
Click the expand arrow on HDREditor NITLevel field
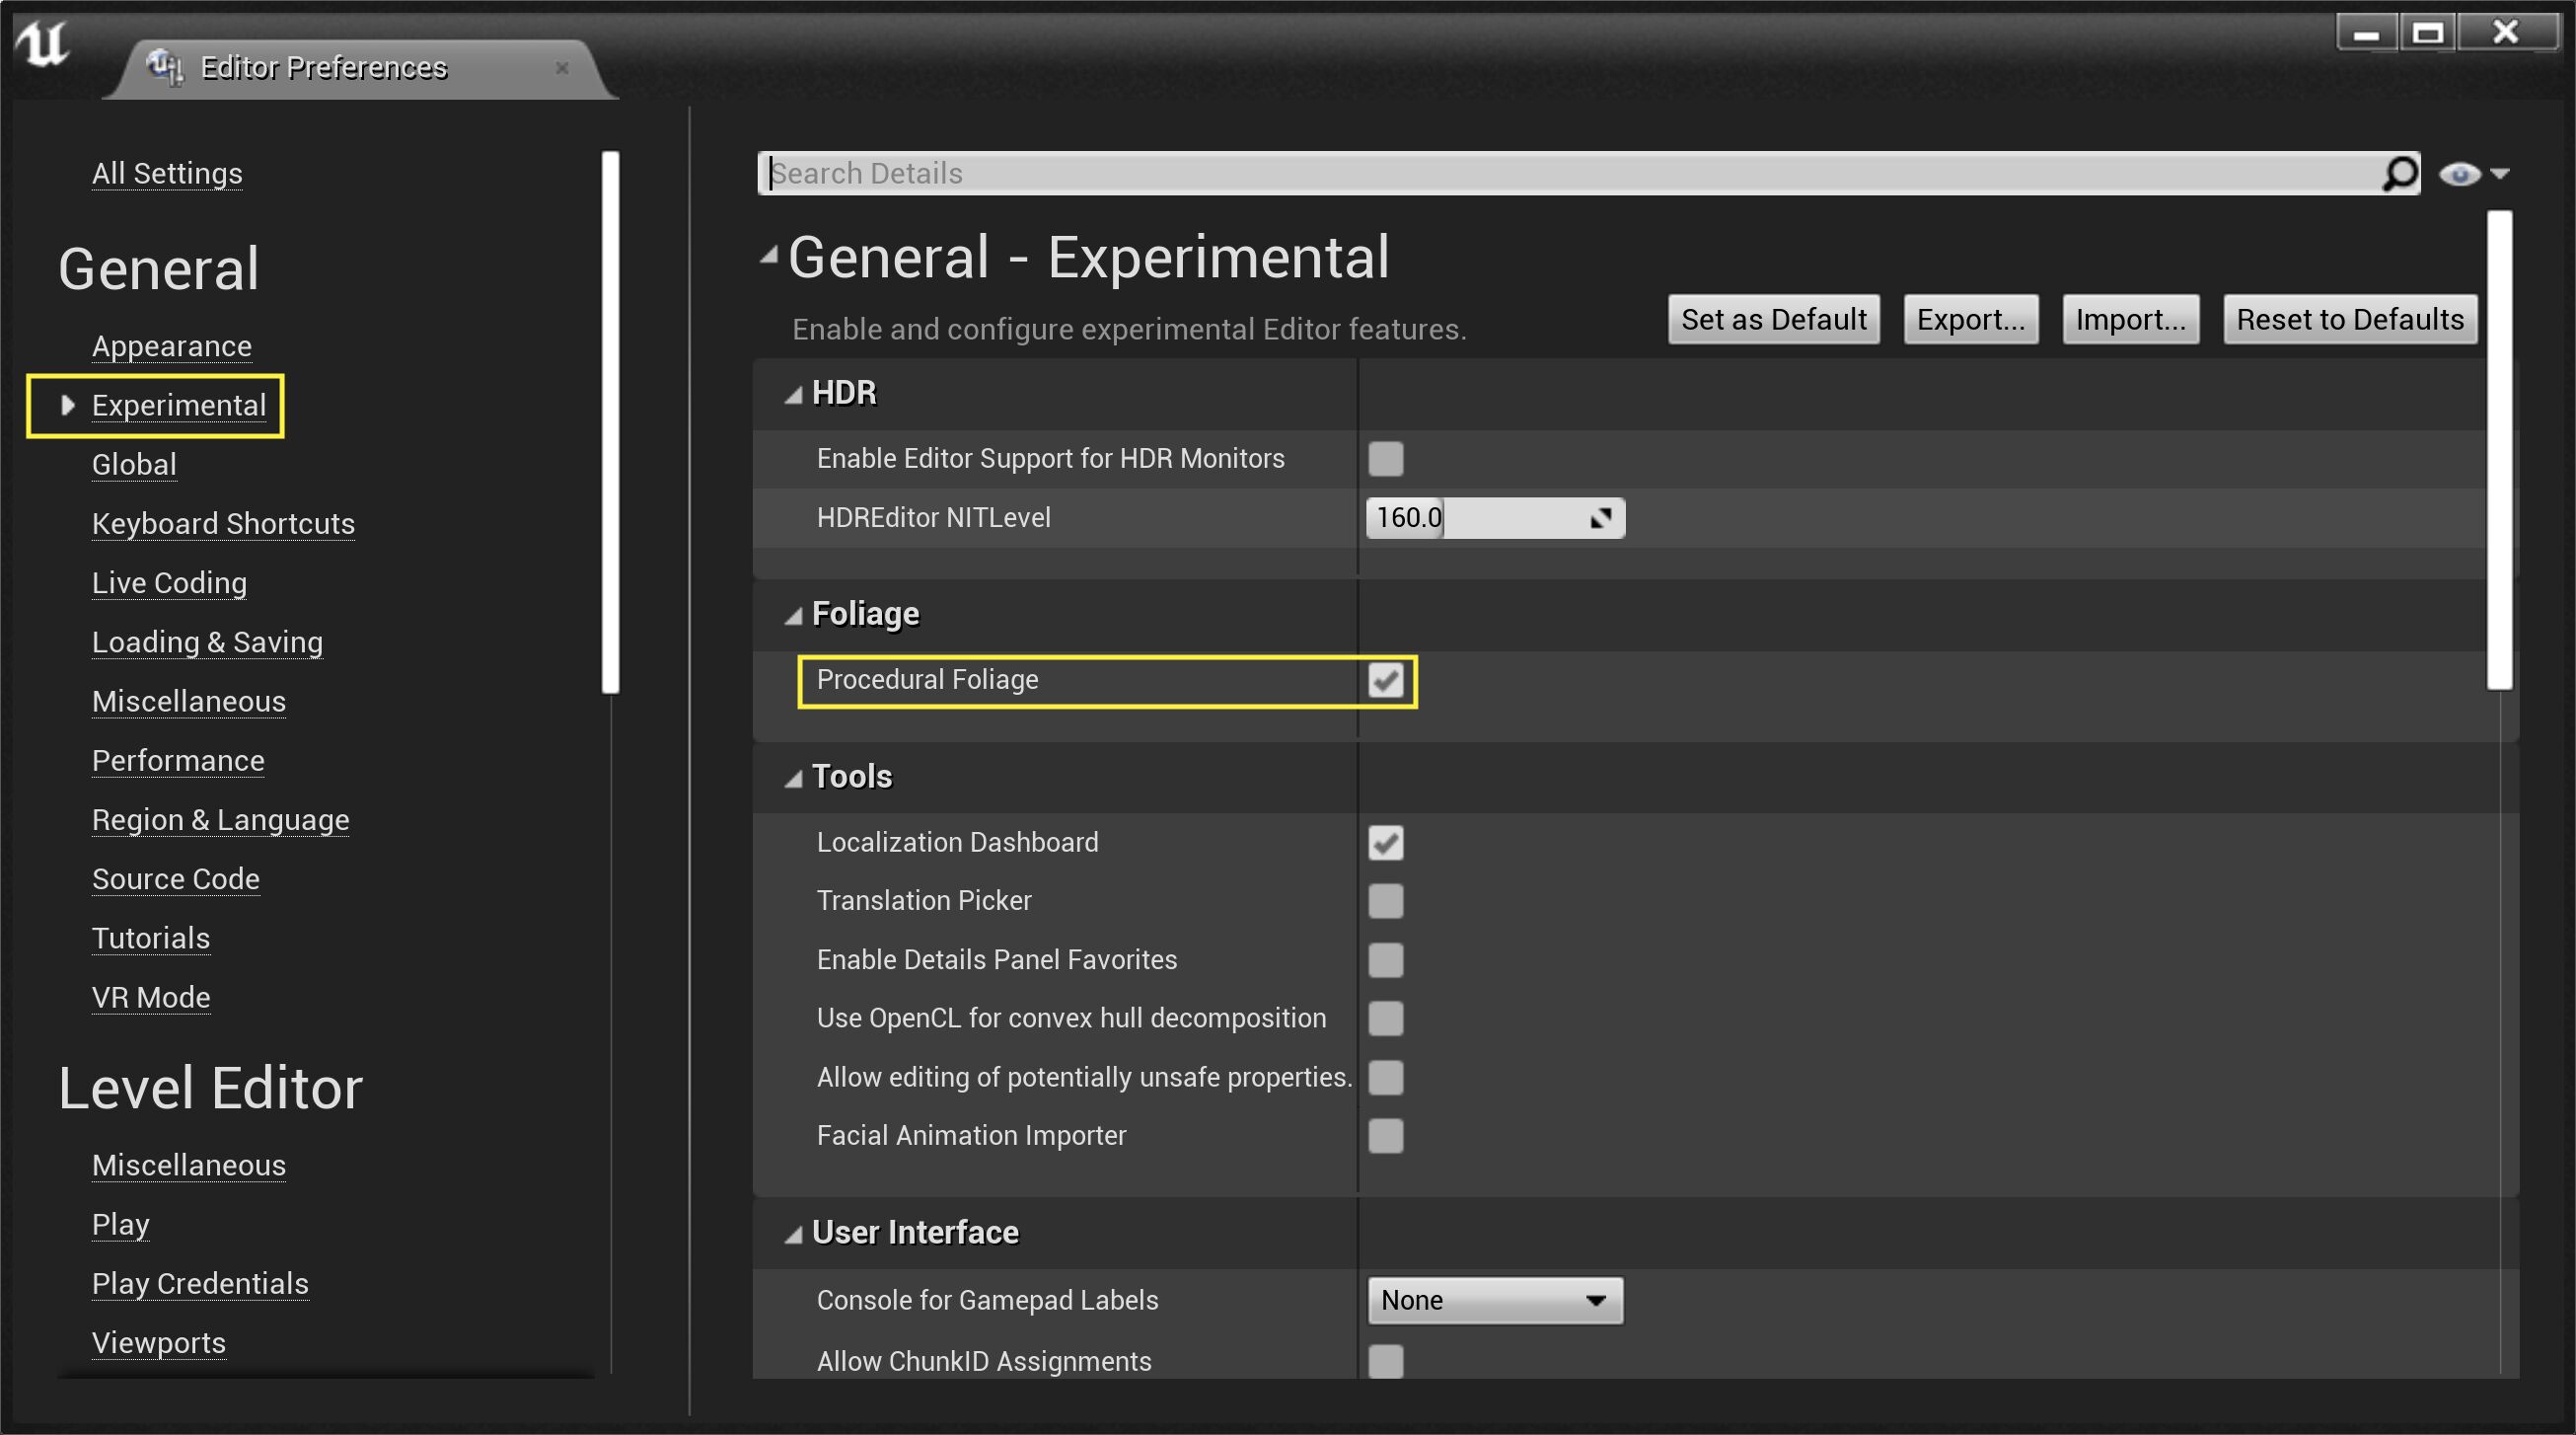tap(1600, 518)
